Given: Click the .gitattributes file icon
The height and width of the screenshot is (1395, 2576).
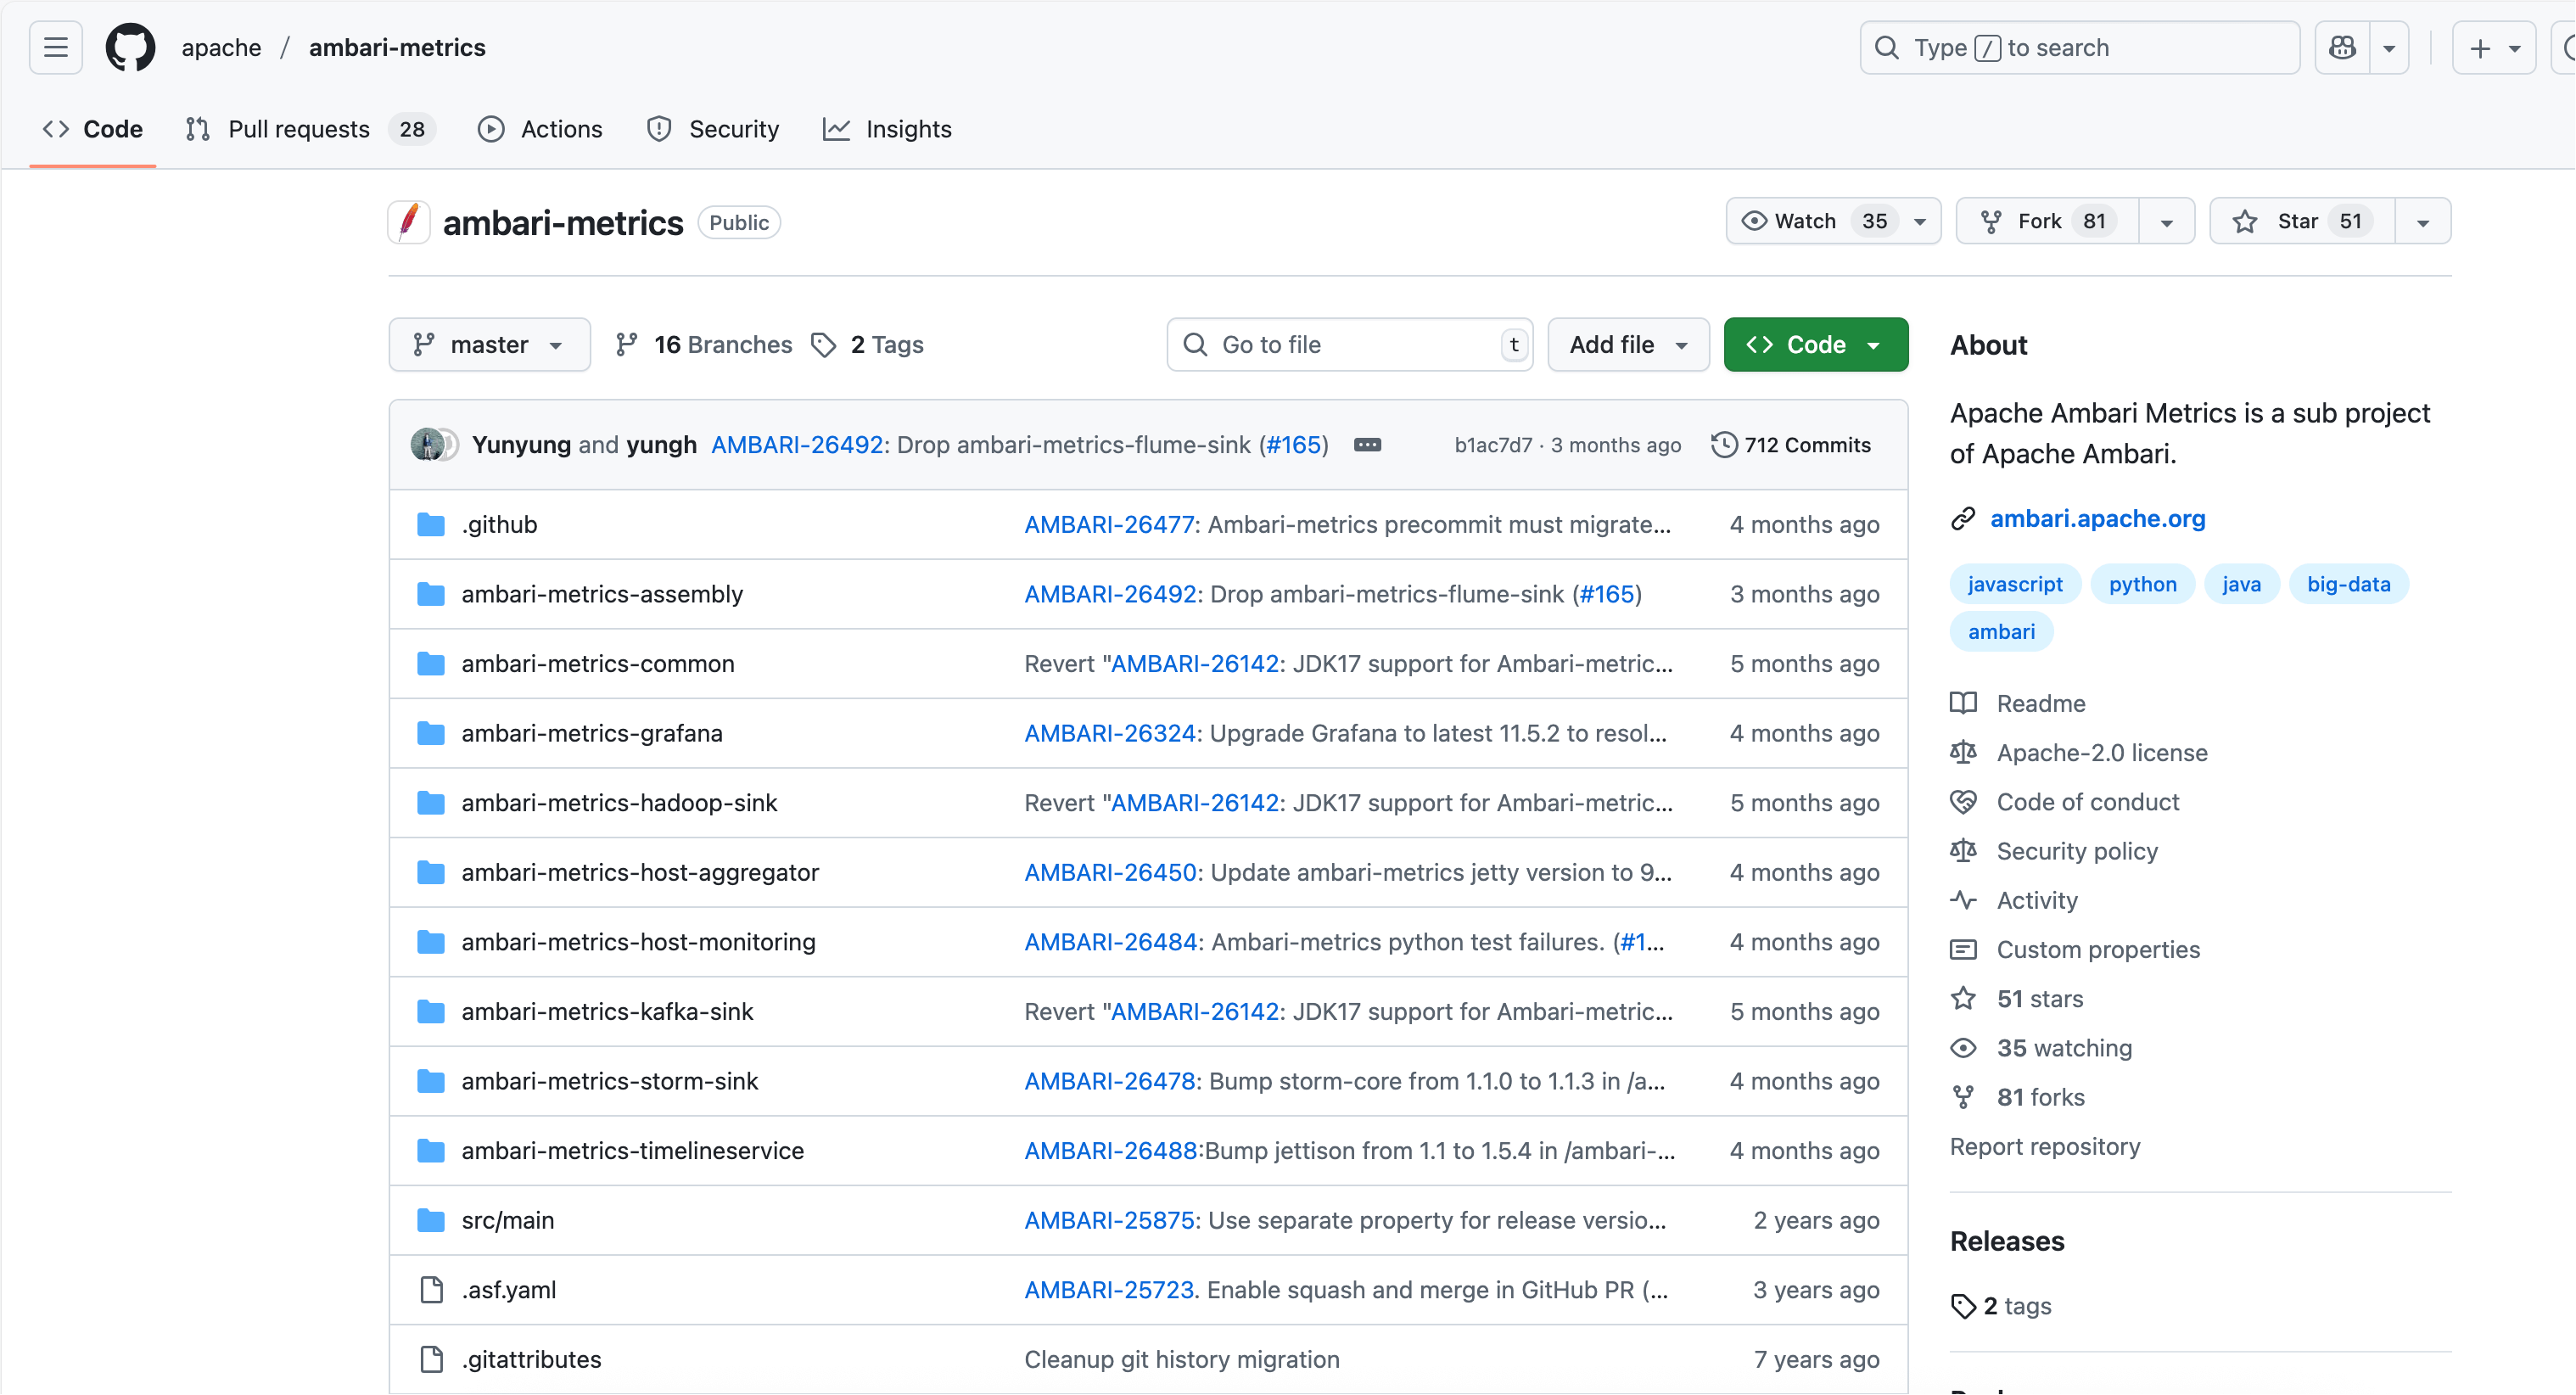Looking at the screenshot, I should click(431, 1359).
